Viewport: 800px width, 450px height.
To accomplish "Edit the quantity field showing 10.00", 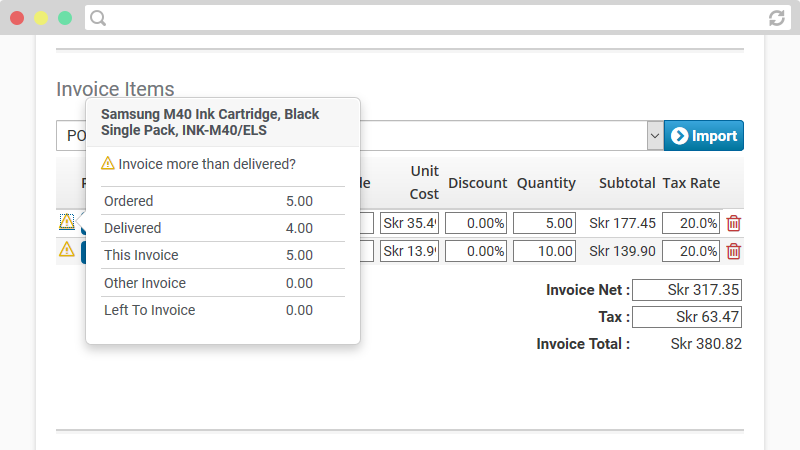I will [x=544, y=251].
